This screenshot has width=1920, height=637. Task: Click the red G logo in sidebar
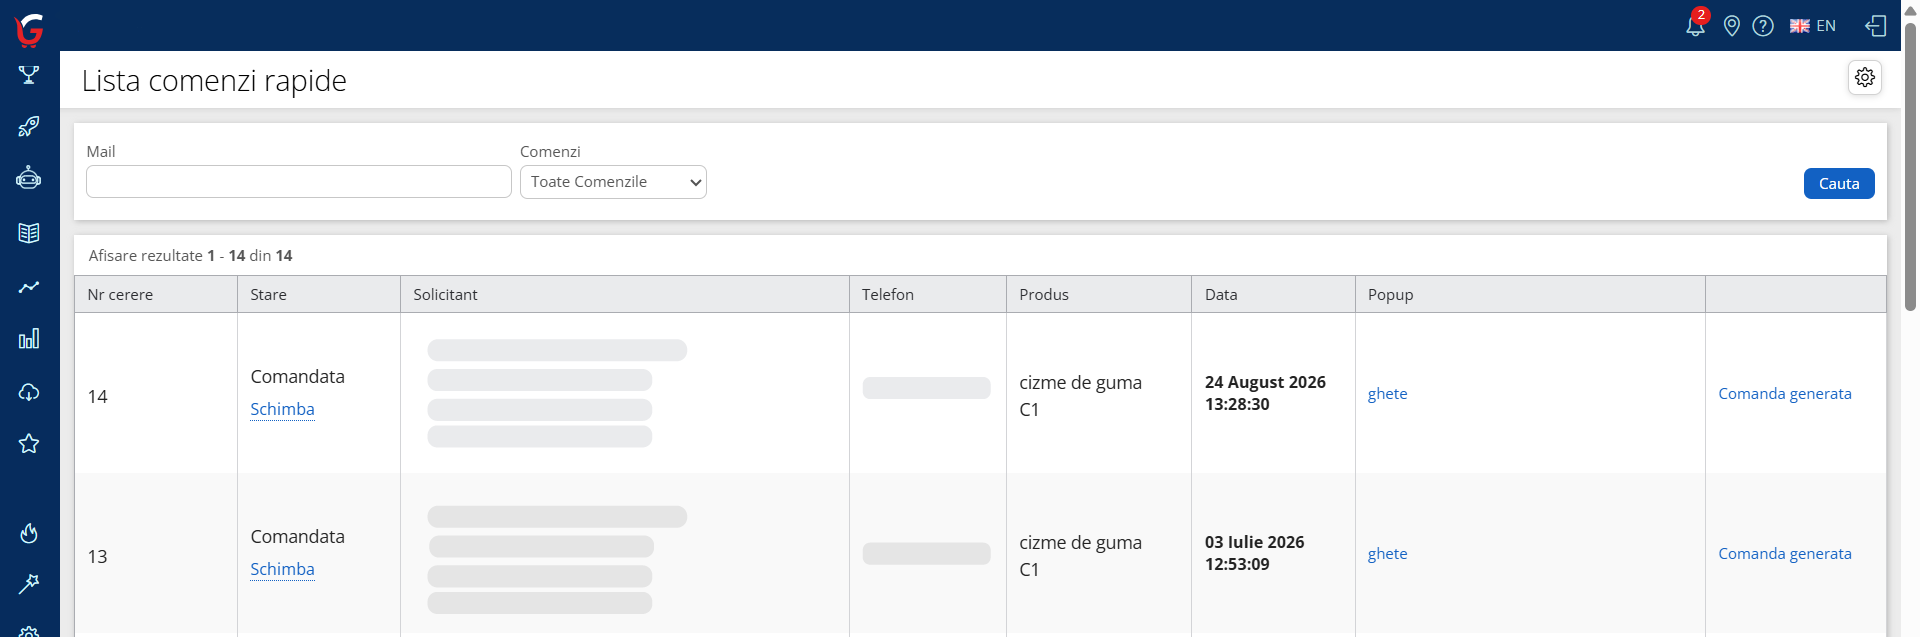point(30,30)
